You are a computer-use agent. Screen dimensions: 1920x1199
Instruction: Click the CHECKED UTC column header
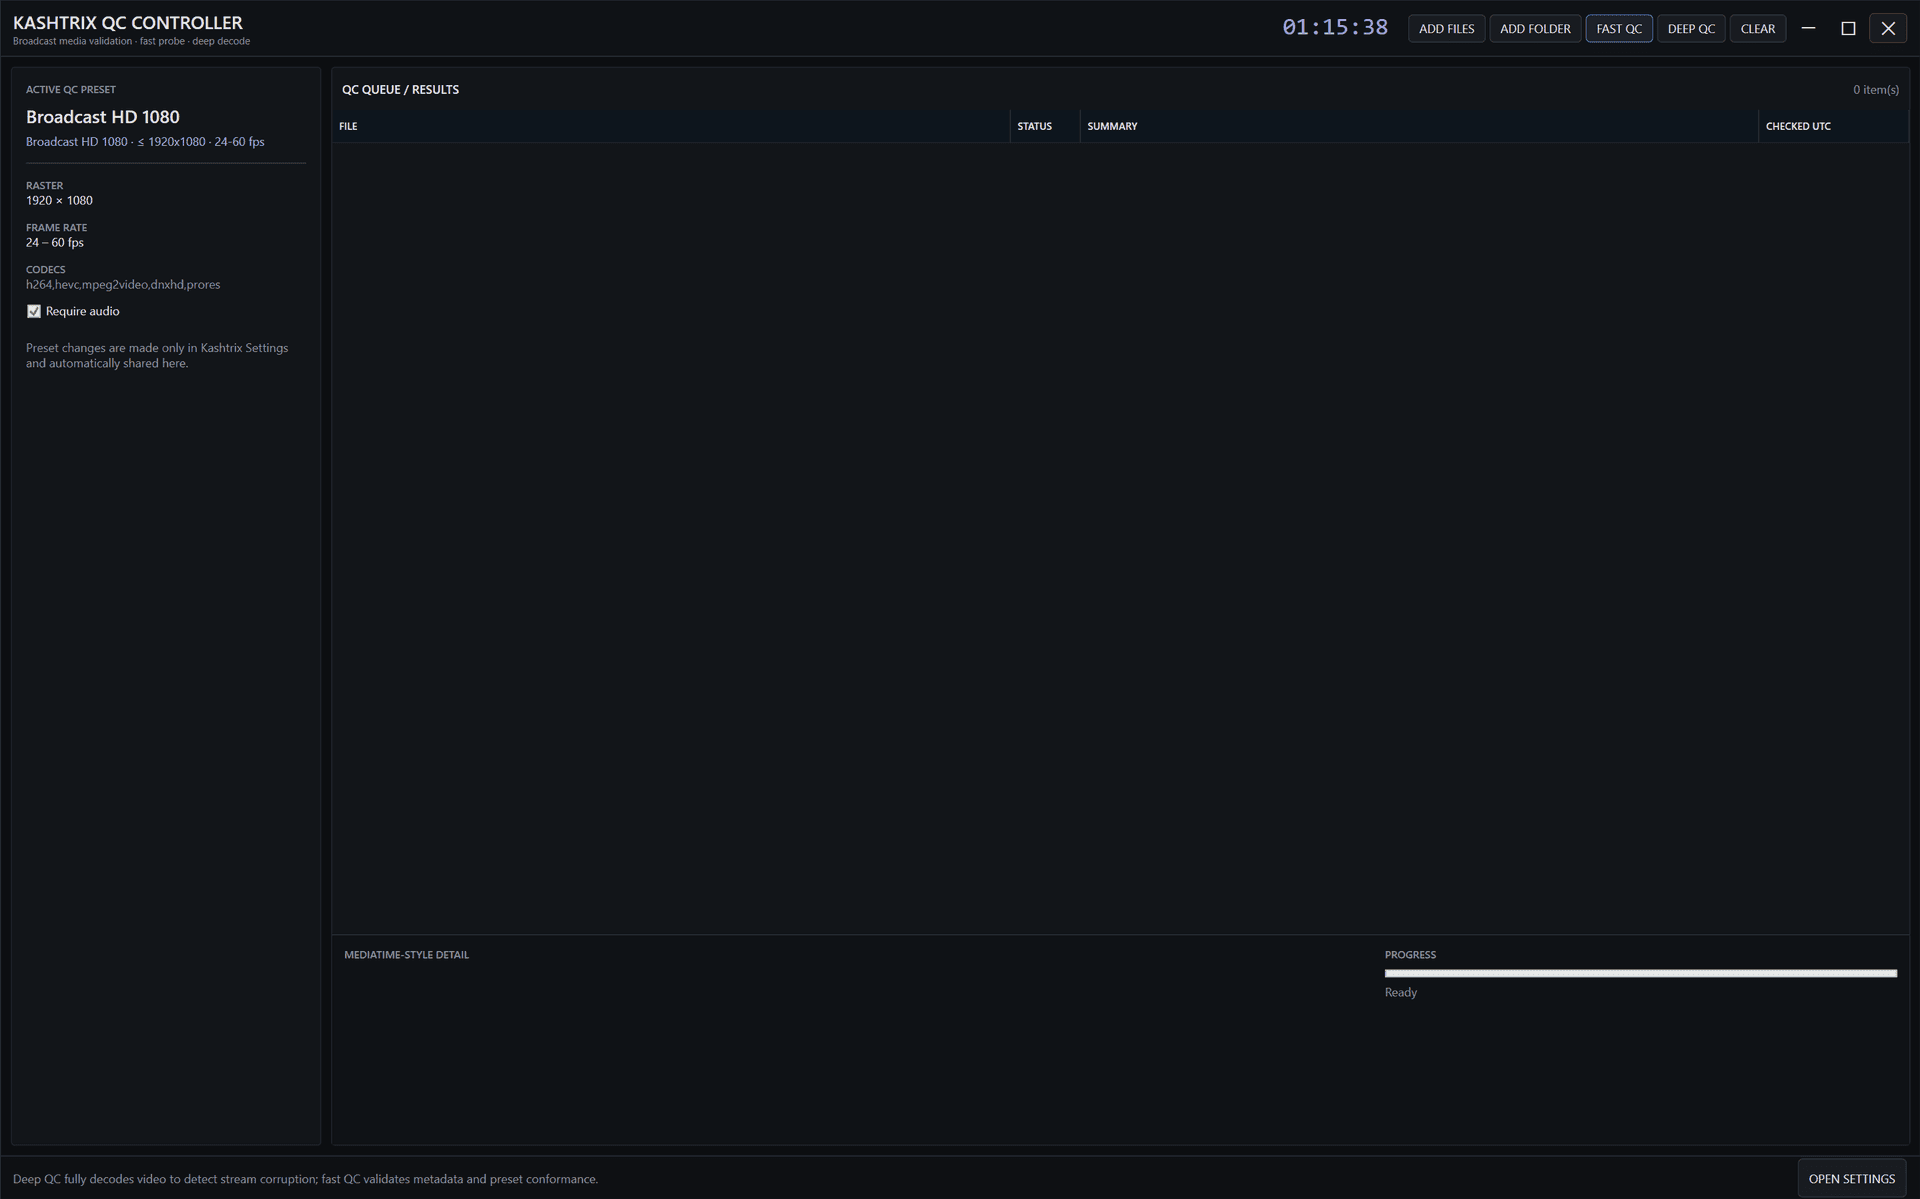coord(1833,126)
